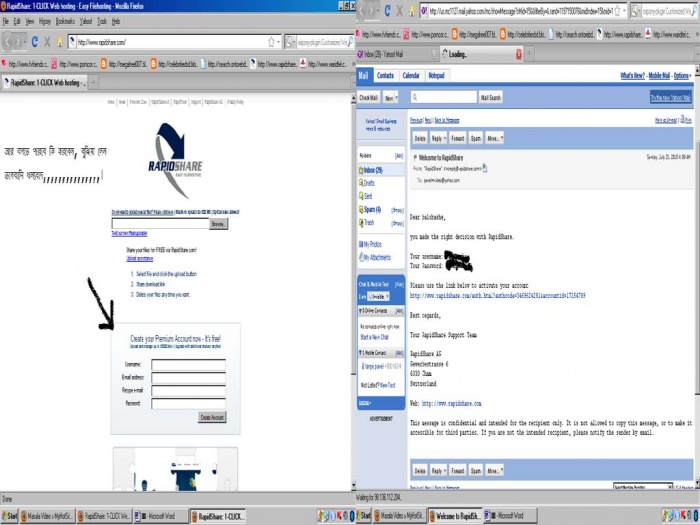Click Start button on left taskbar
This screenshot has height=525, width=700.
pyautogui.click(x=9, y=516)
